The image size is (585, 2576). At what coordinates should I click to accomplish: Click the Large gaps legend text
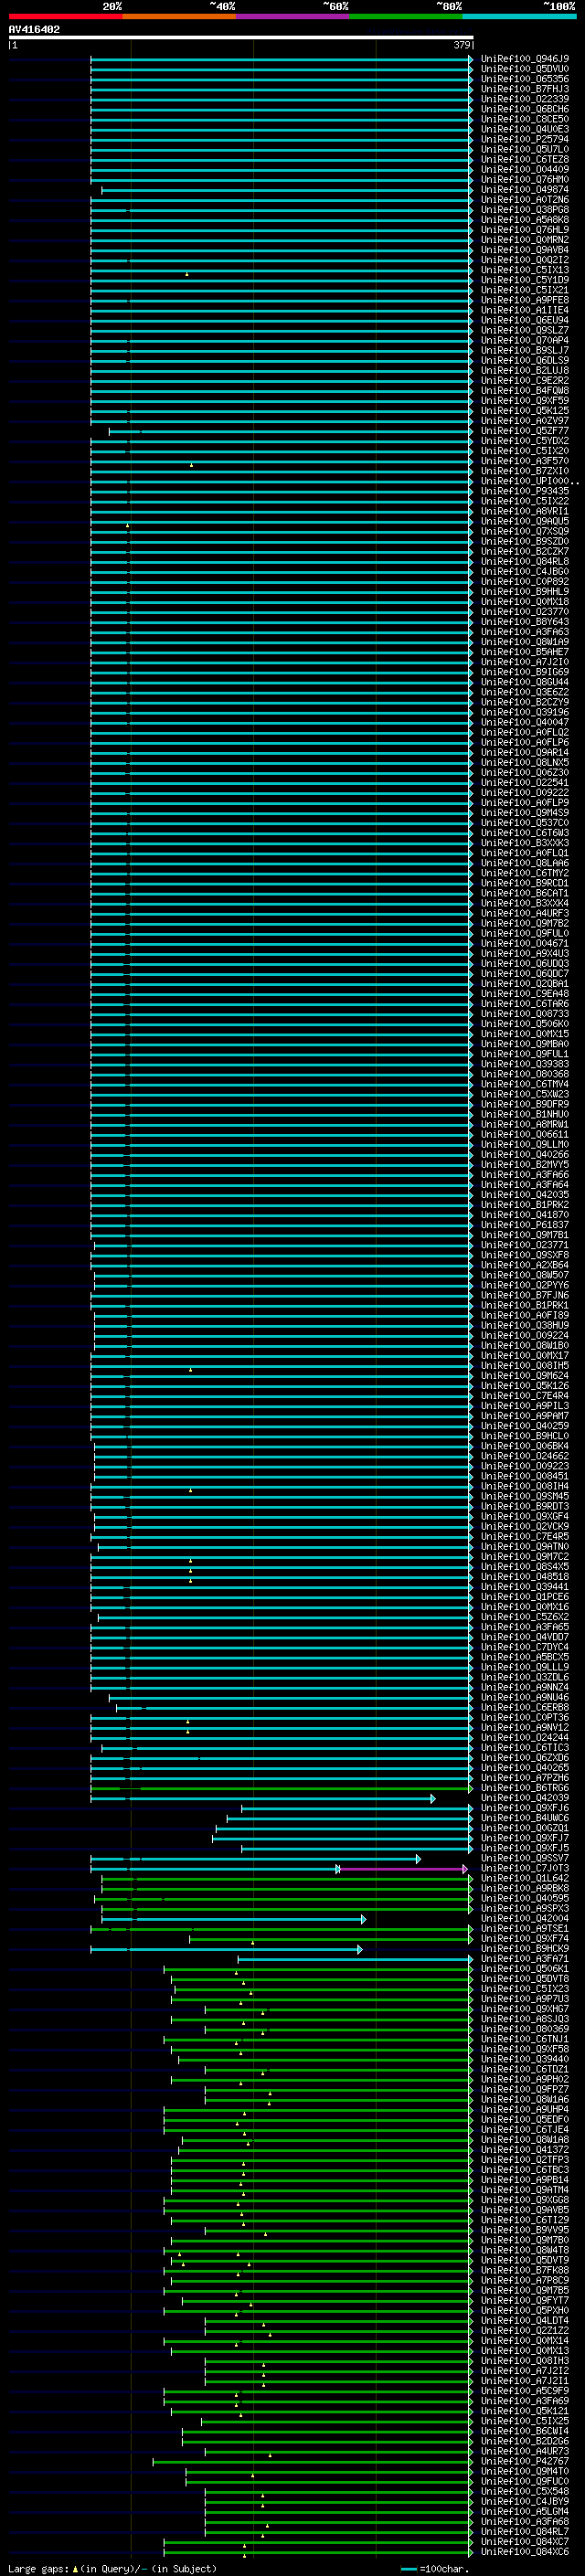pyautogui.click(x=112, y=2568)
